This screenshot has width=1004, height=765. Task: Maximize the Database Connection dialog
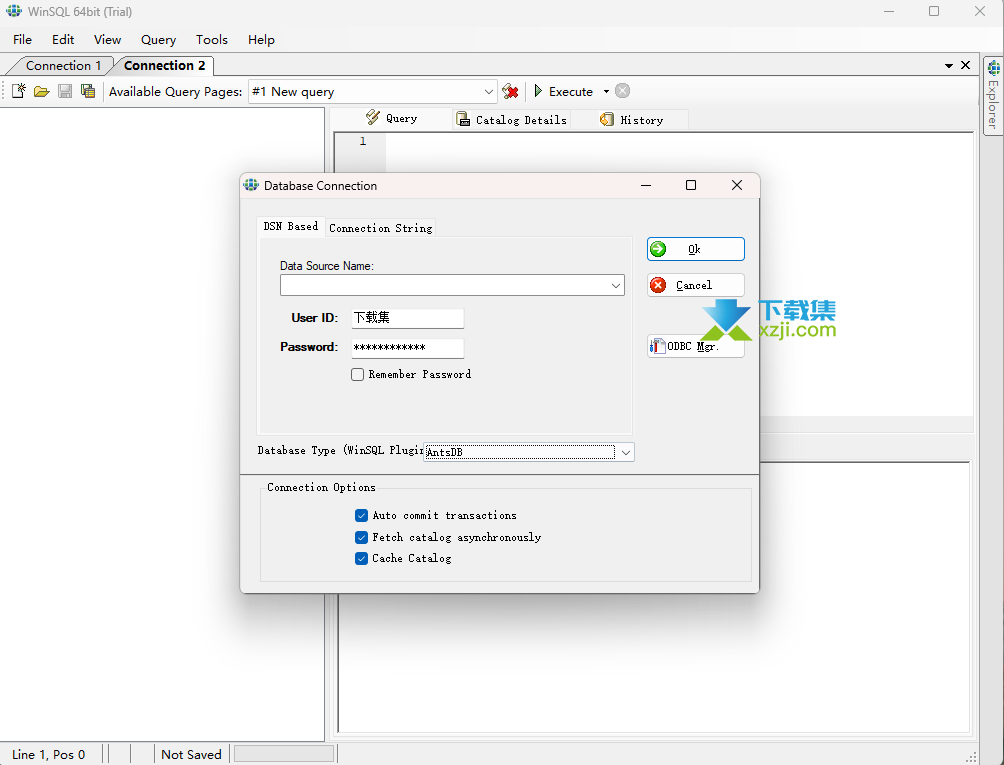pos(691,185)
